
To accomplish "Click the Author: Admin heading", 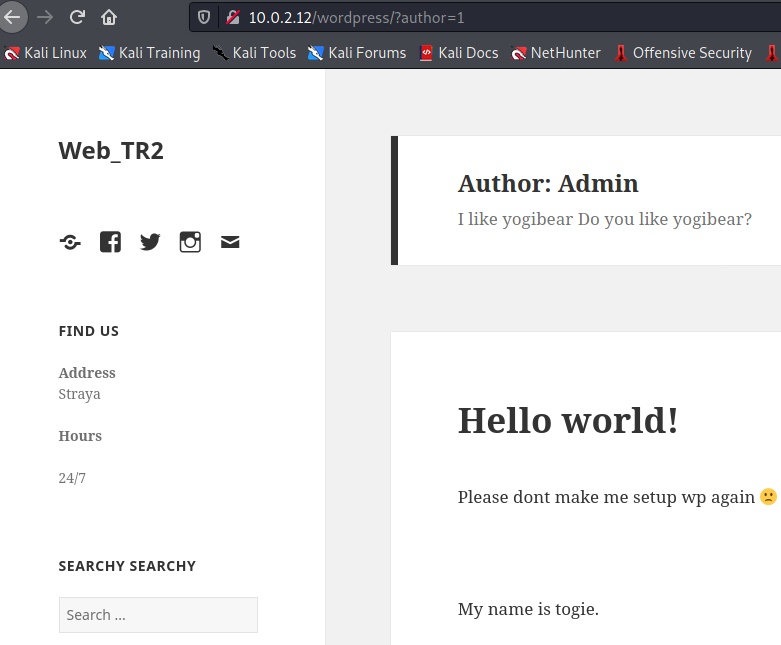I will pos(548,183).
